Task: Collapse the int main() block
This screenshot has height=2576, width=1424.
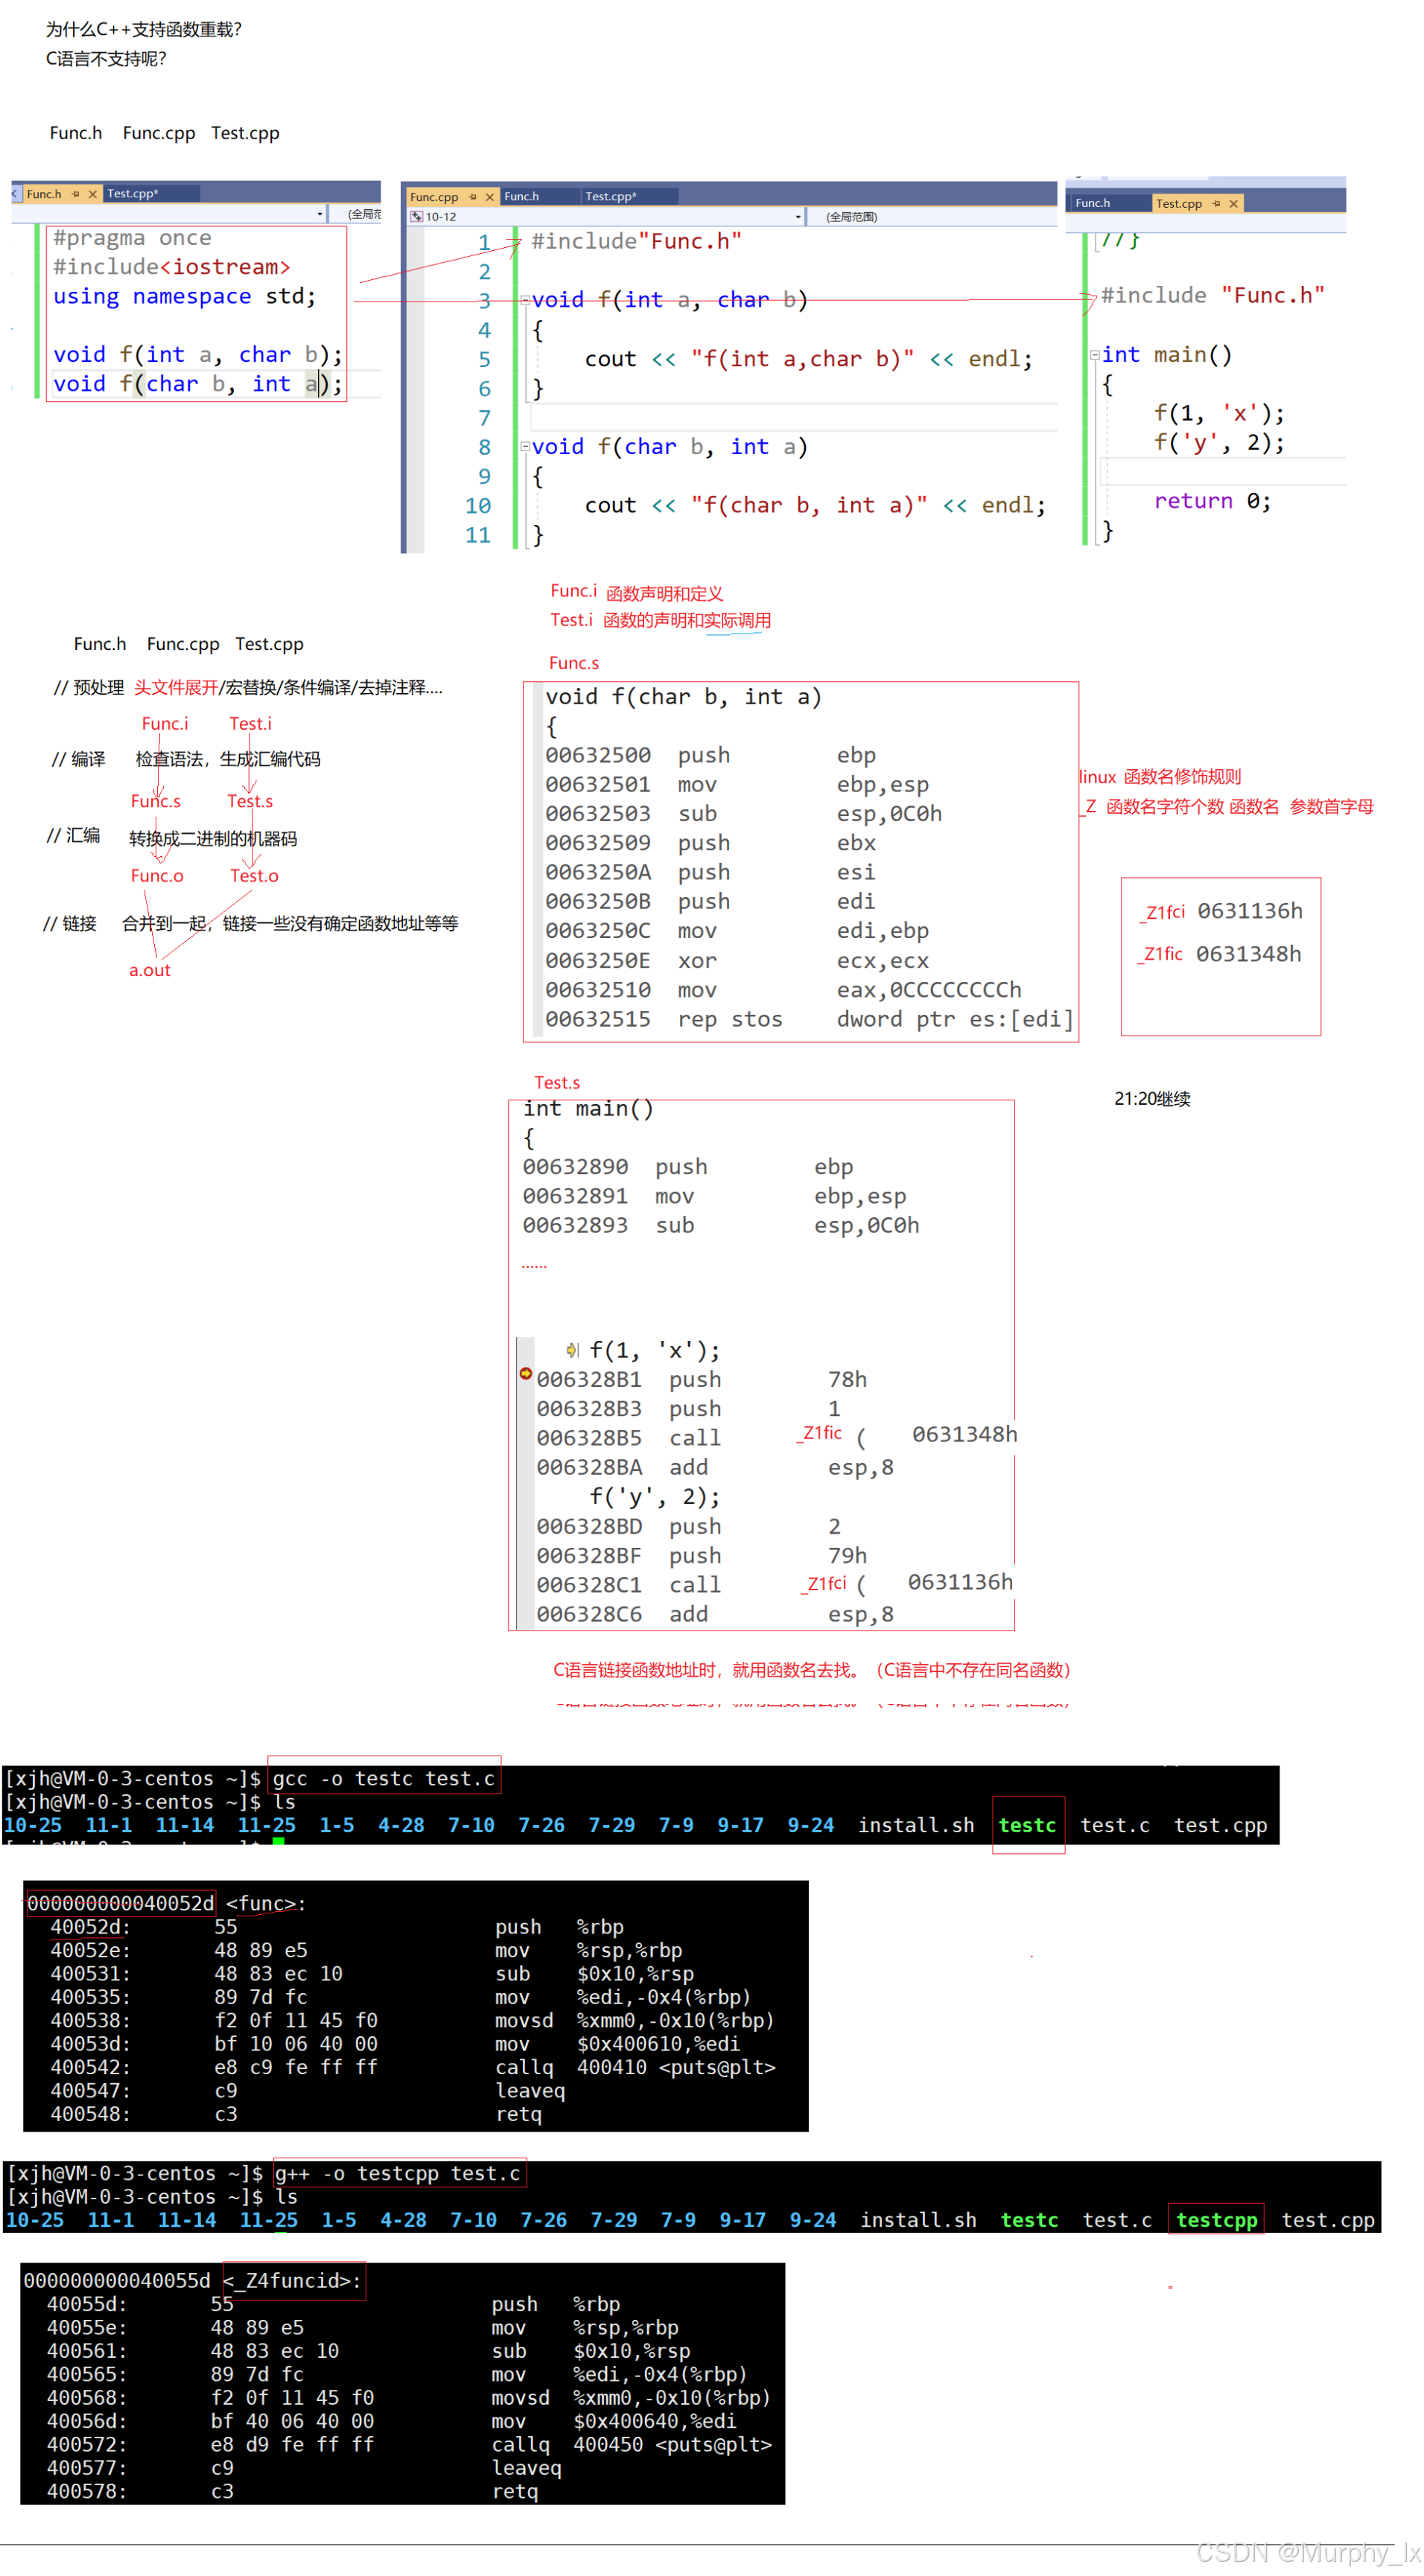Action: (x=1094, y=354)
